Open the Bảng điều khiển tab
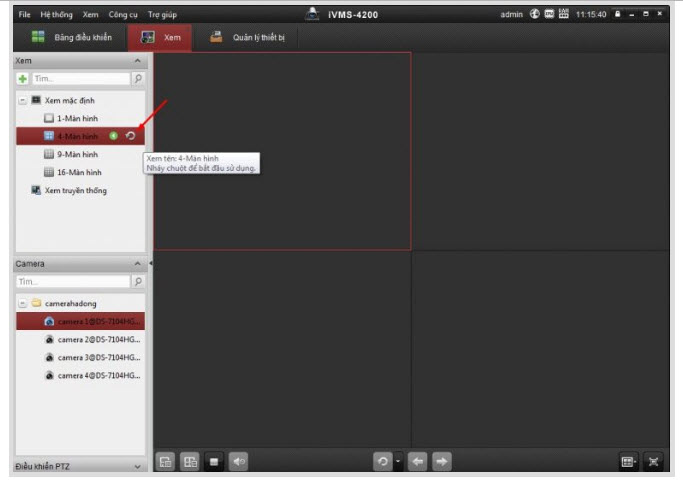 click(71, 38)
